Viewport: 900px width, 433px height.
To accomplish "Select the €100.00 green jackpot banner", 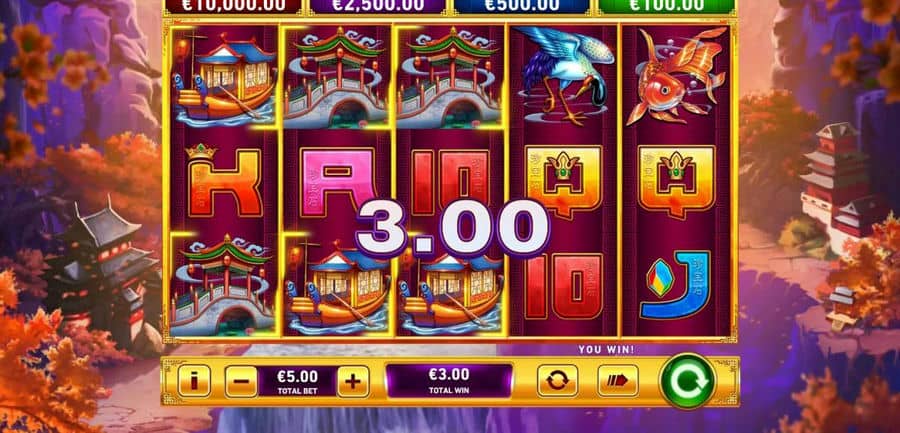I will tap(666, 6).
